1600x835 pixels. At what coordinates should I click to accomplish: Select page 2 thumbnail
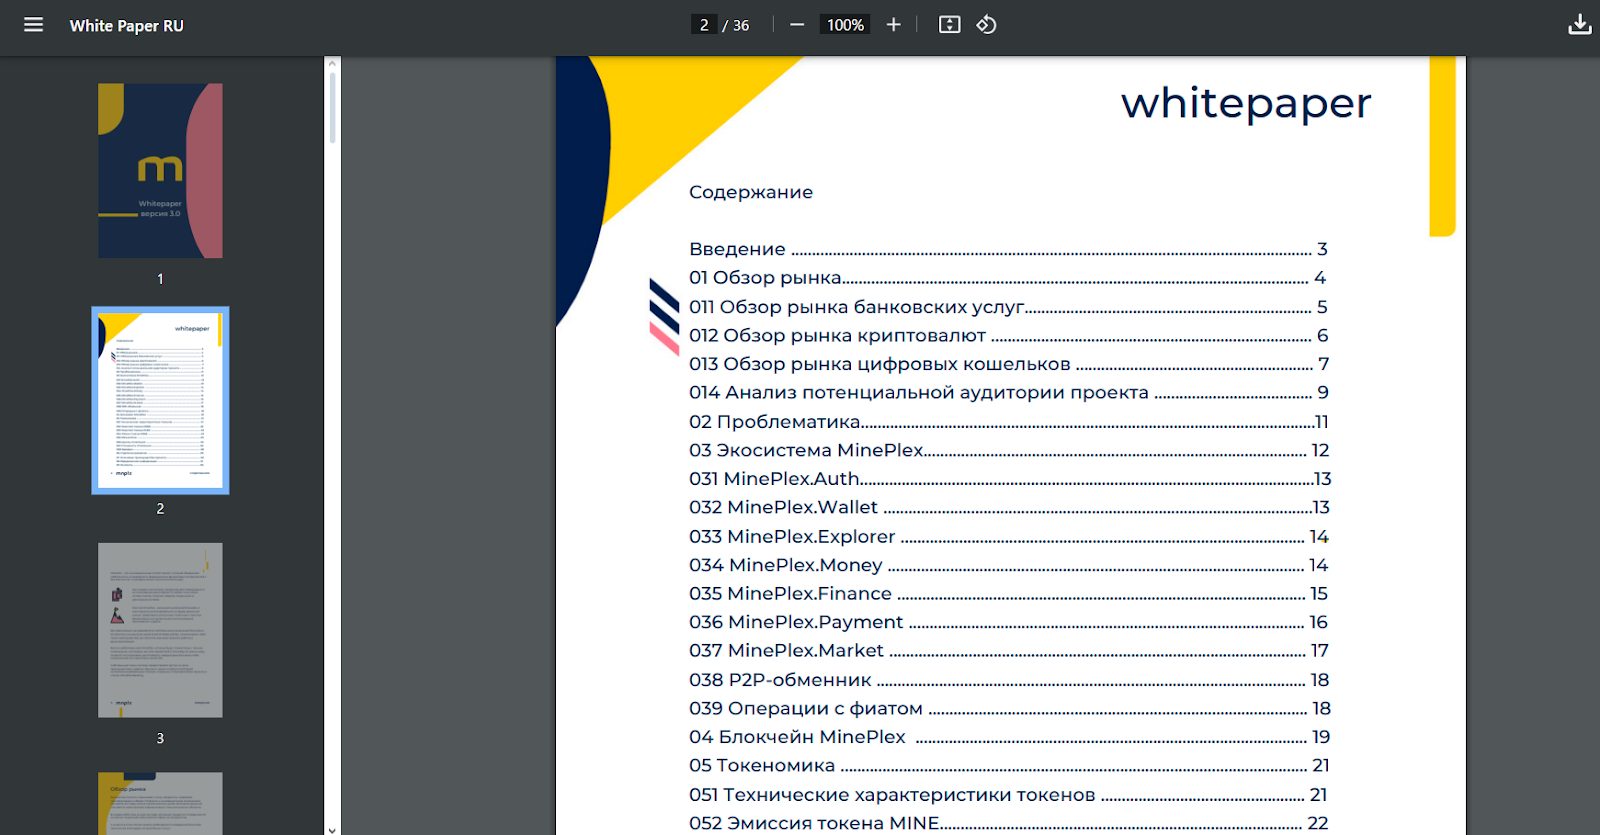click(160, 400)
